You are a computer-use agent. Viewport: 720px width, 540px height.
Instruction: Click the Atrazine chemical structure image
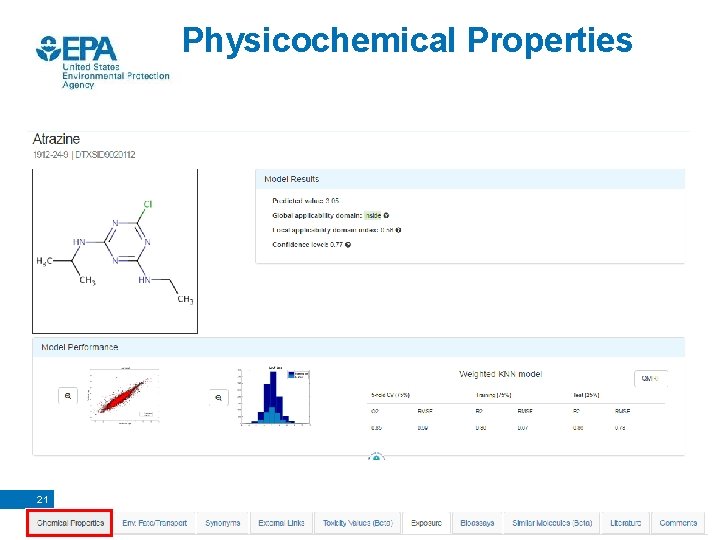[115, 251]
